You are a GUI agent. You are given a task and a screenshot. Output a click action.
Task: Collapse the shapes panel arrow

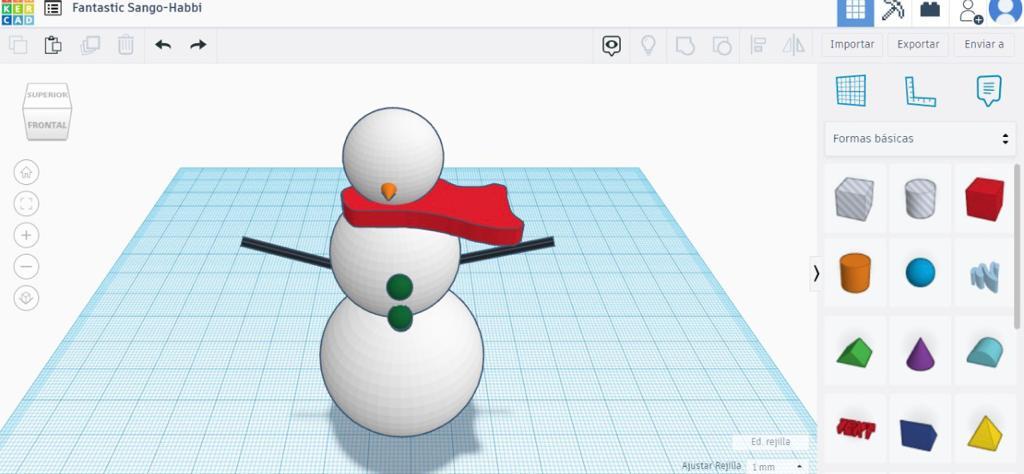point(816,274)
